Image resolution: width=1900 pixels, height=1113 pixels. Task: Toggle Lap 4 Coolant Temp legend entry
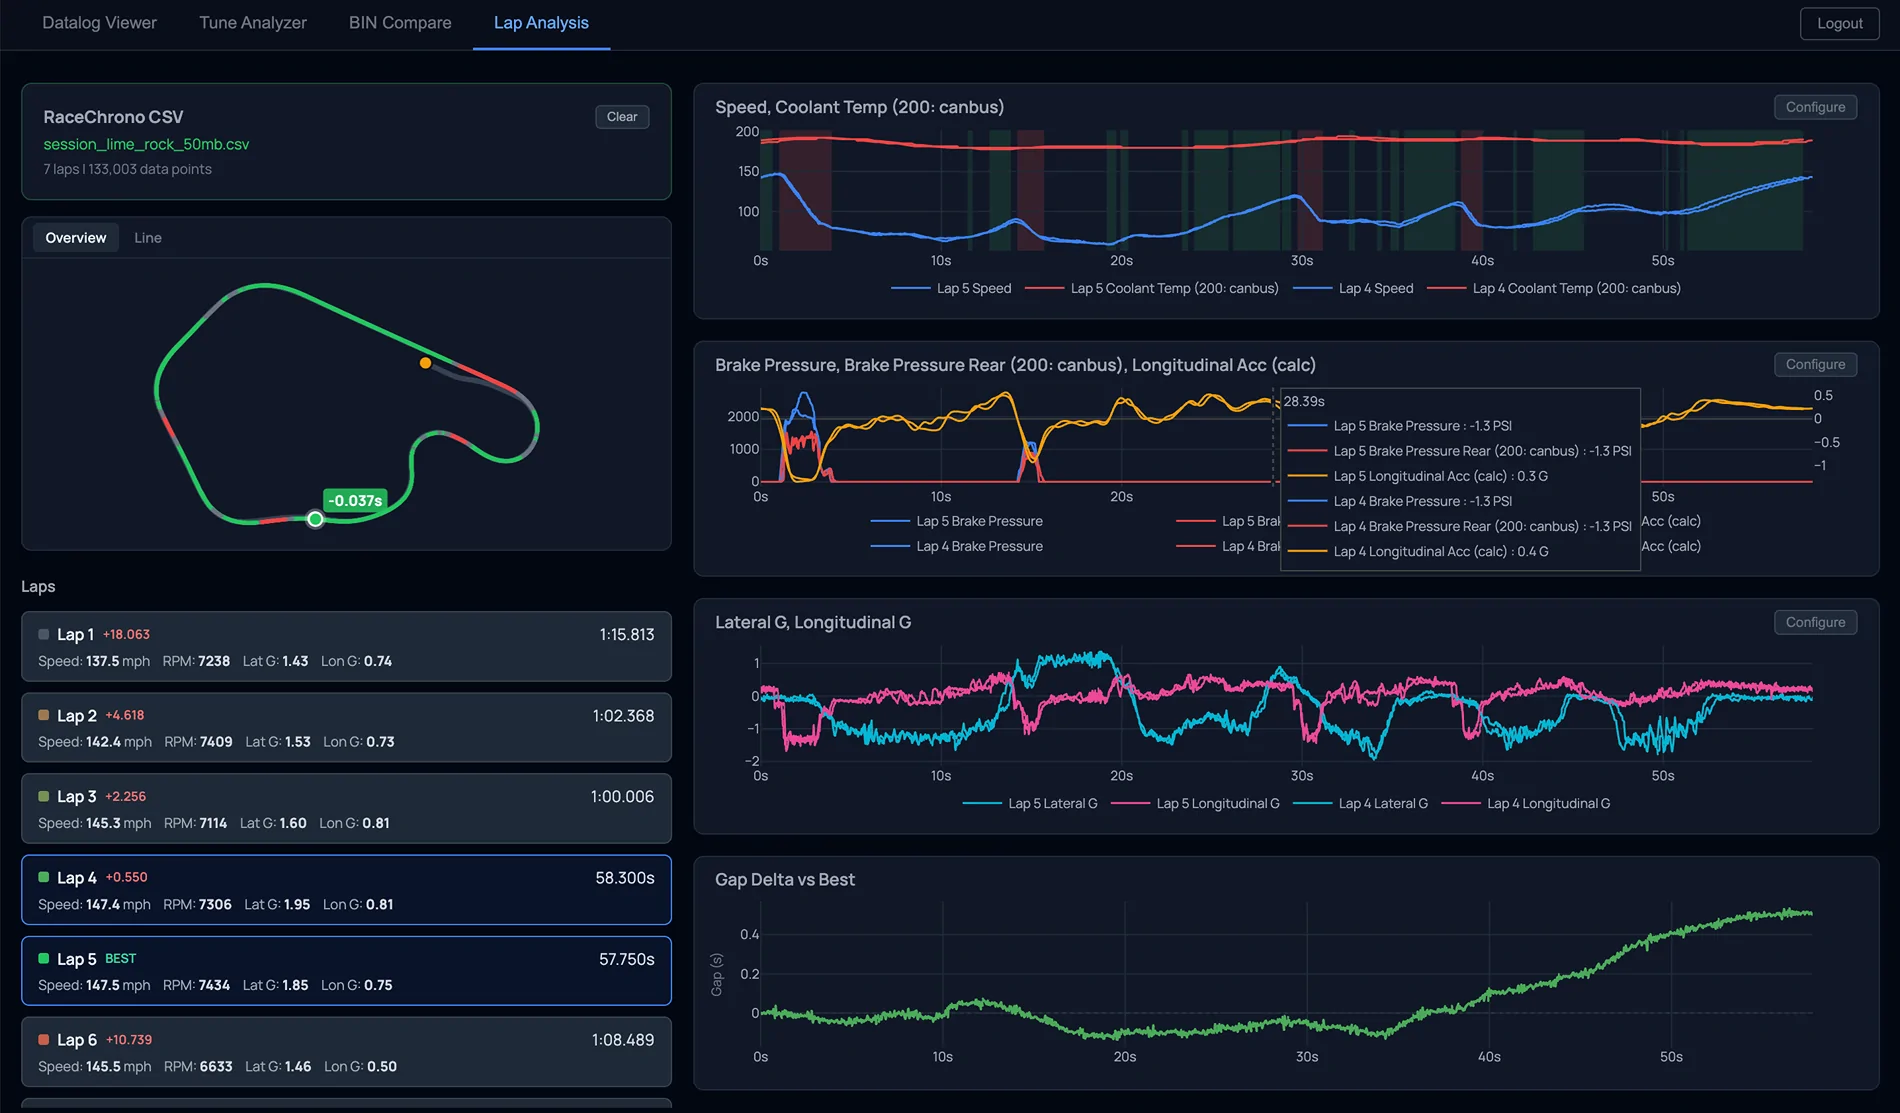(x=1553, y=288)
